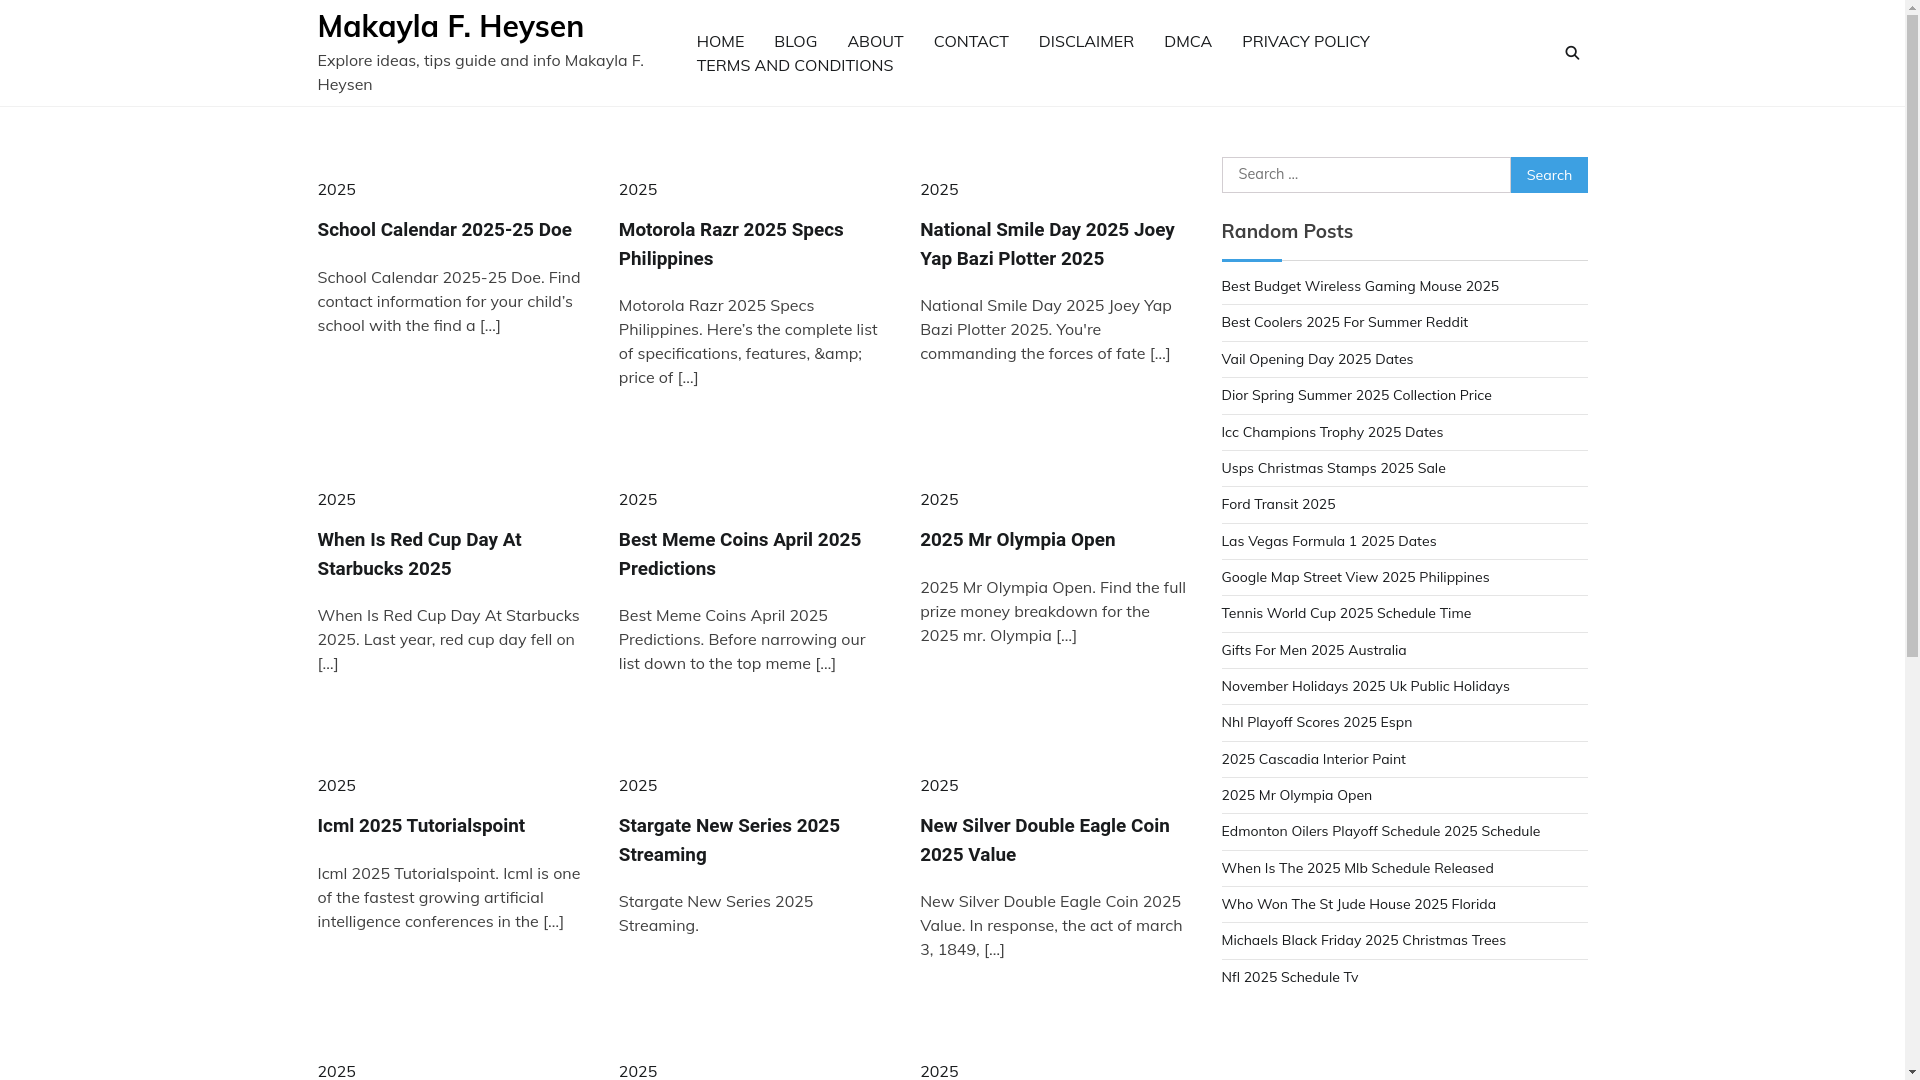Open Icc Champions Trophy 2025 Dates
Image resolution: width=1920 pixels, height=1080 pixels.
click(1332, 432)
